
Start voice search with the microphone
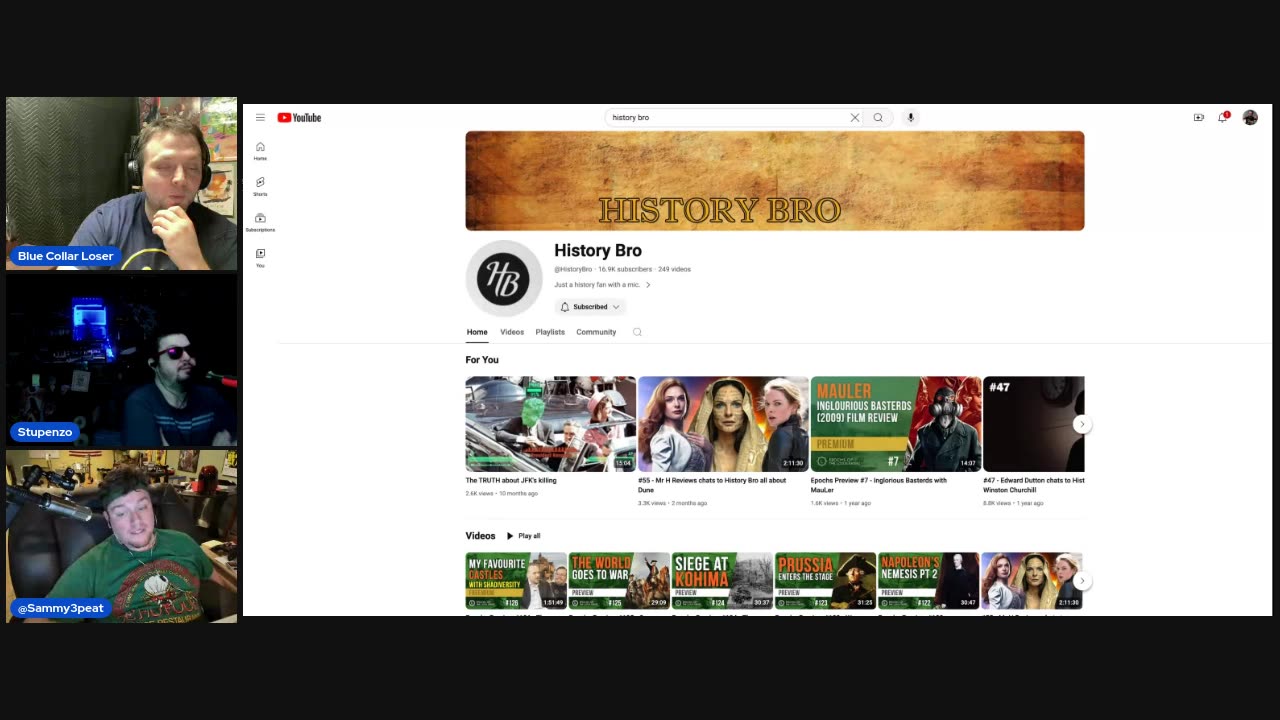(910, 117)
